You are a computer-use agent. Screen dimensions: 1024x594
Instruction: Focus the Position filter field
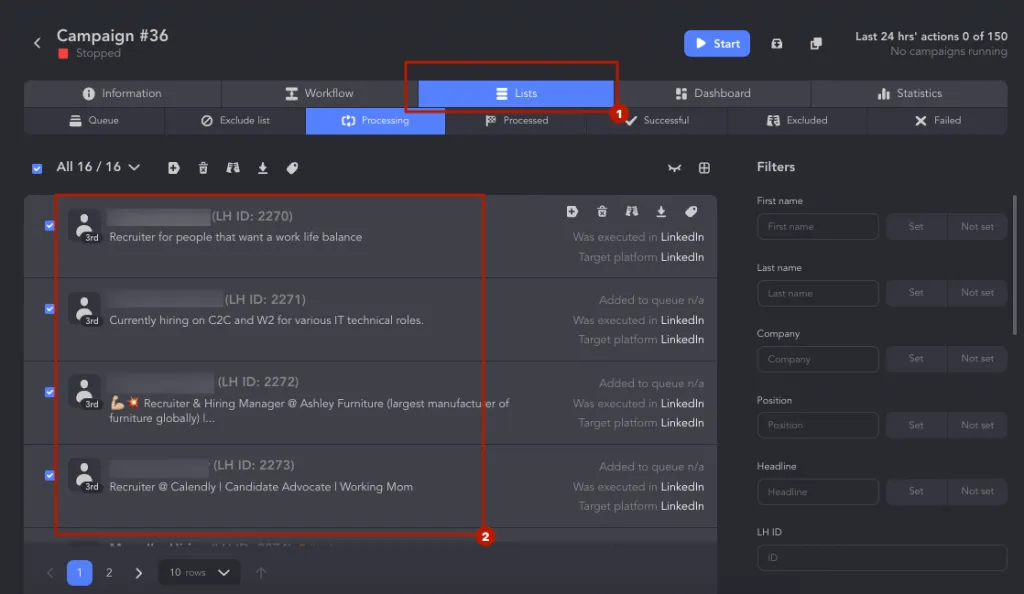tap(818, 426)
